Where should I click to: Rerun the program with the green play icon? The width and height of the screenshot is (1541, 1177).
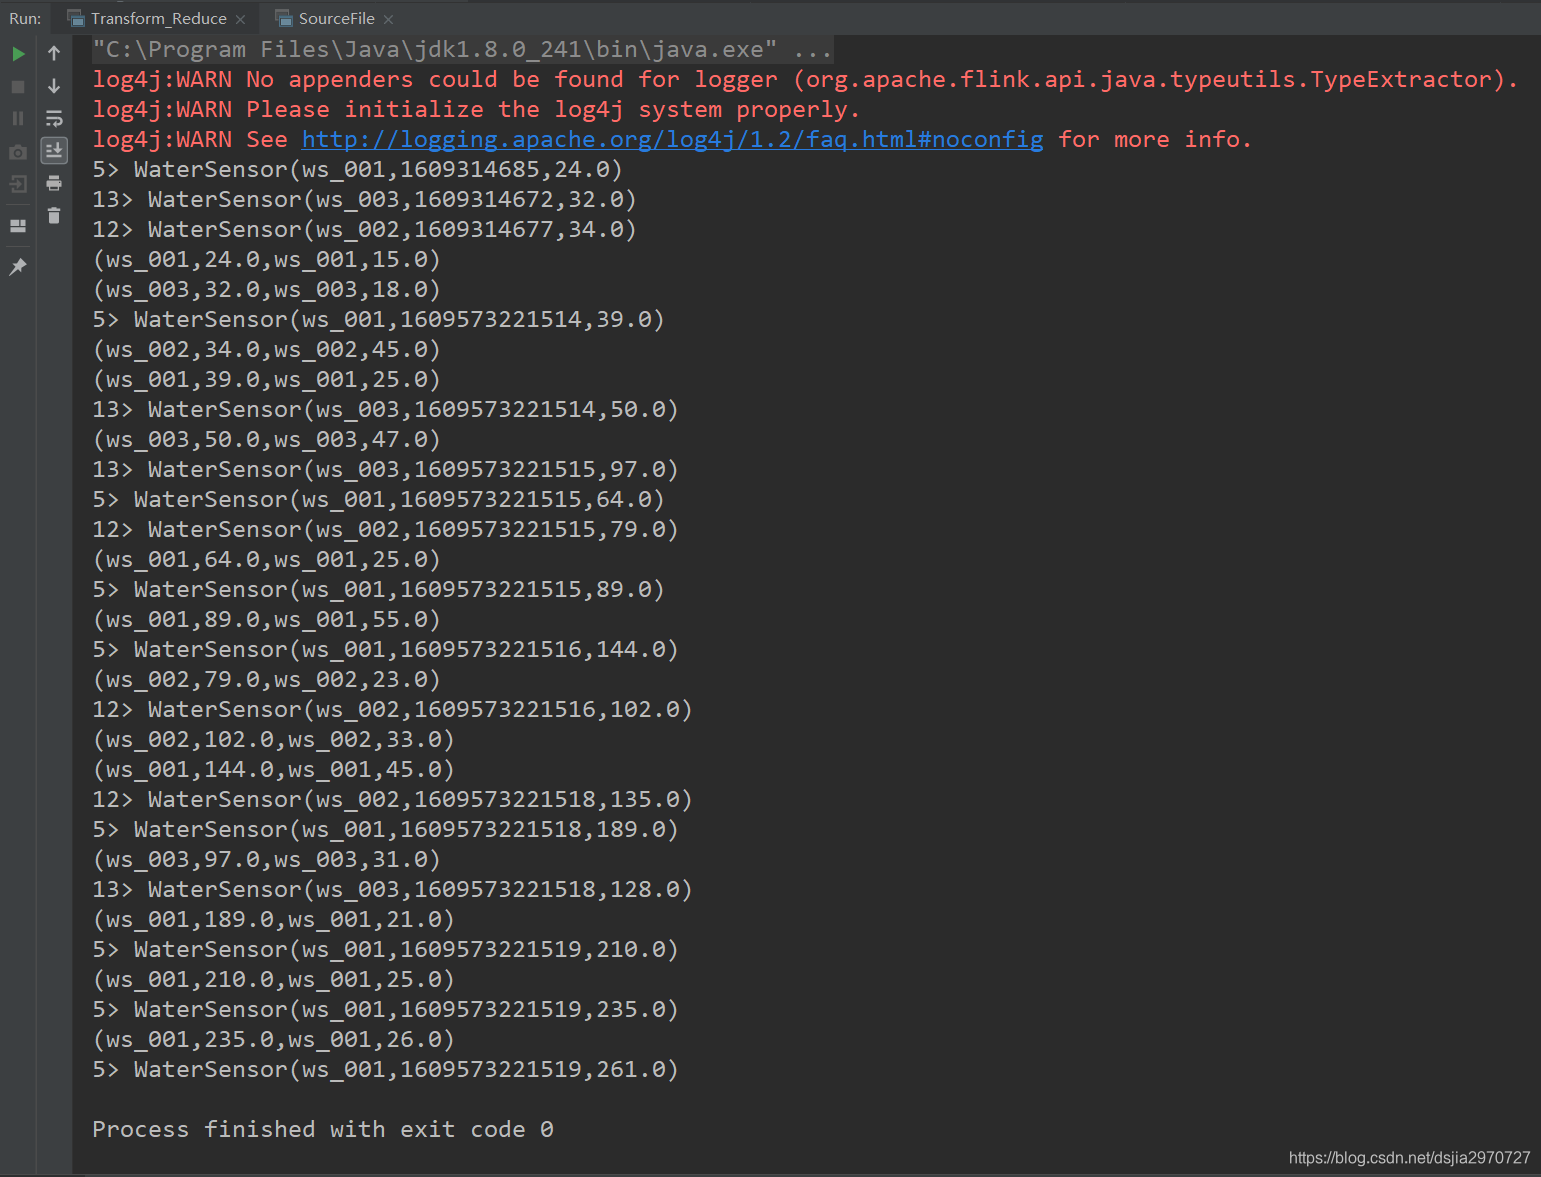click(18, 54)
